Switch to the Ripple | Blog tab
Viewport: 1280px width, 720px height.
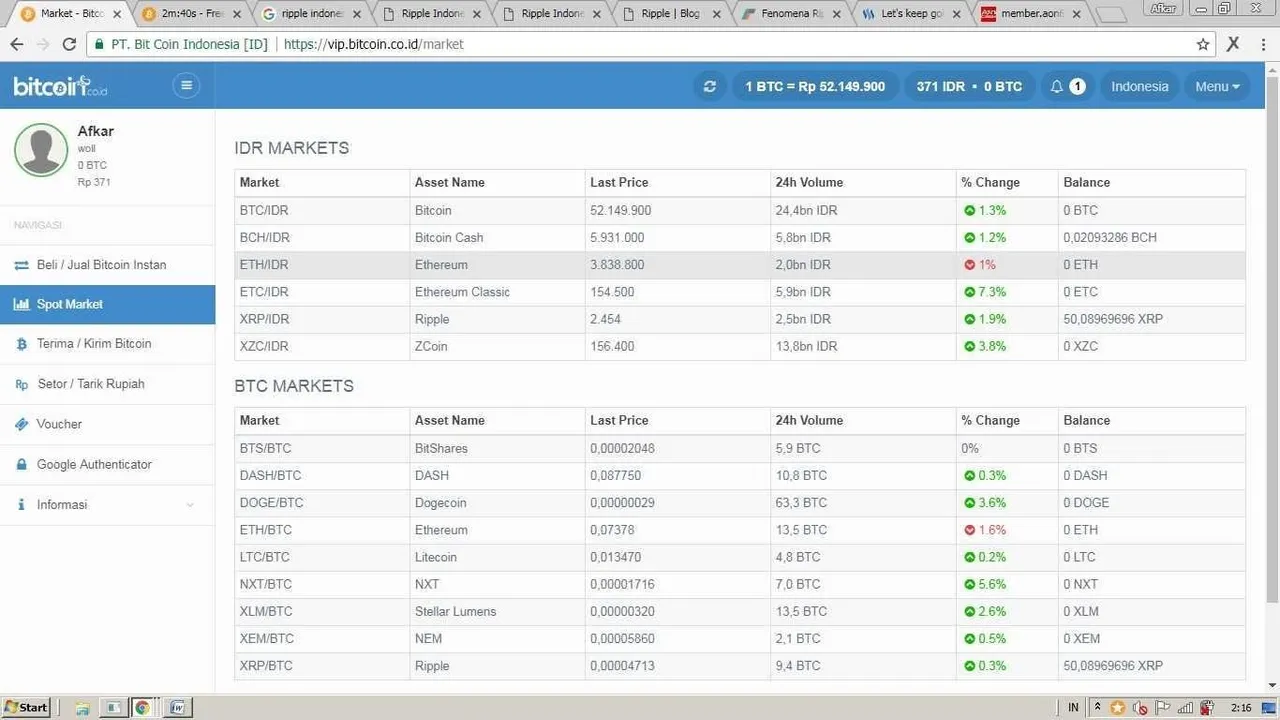(670, 14)
